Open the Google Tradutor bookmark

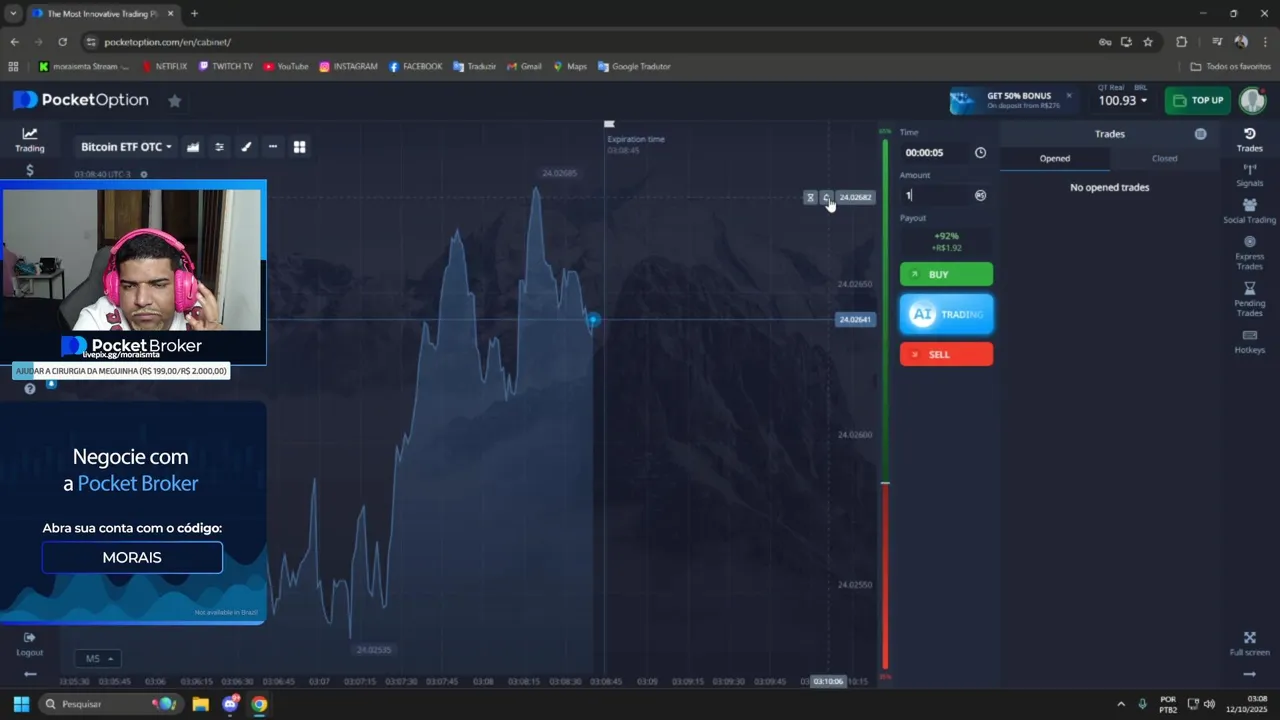click(634, 67)
